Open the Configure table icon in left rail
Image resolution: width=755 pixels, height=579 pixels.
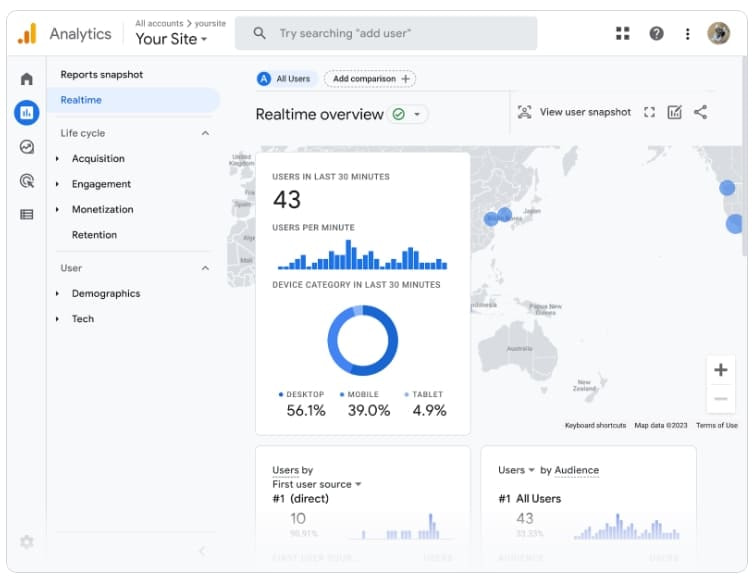tap(26, 214)
